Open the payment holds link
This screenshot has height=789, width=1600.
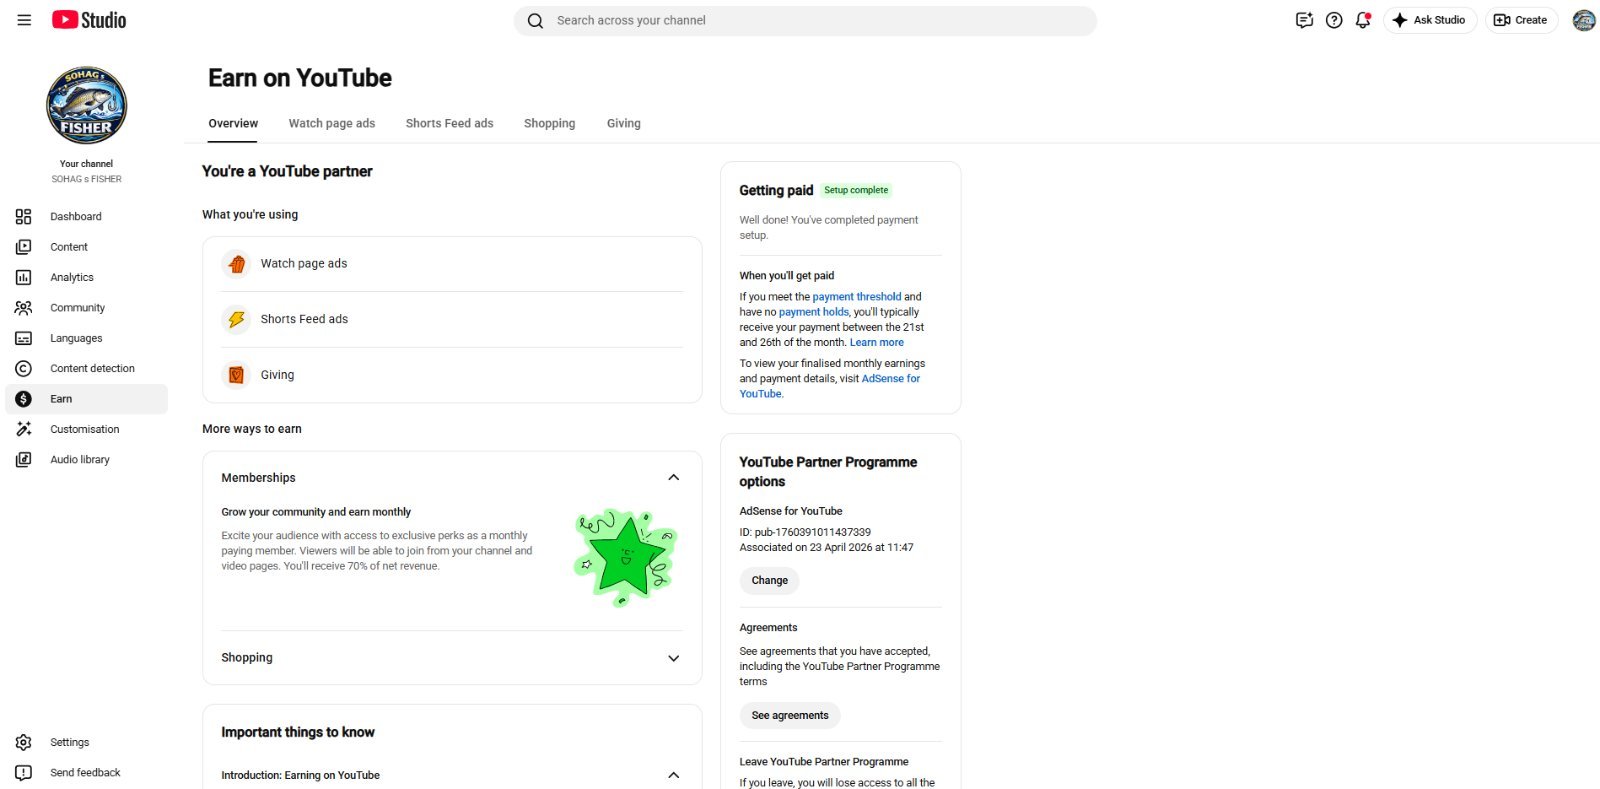[x=814, y=312]
